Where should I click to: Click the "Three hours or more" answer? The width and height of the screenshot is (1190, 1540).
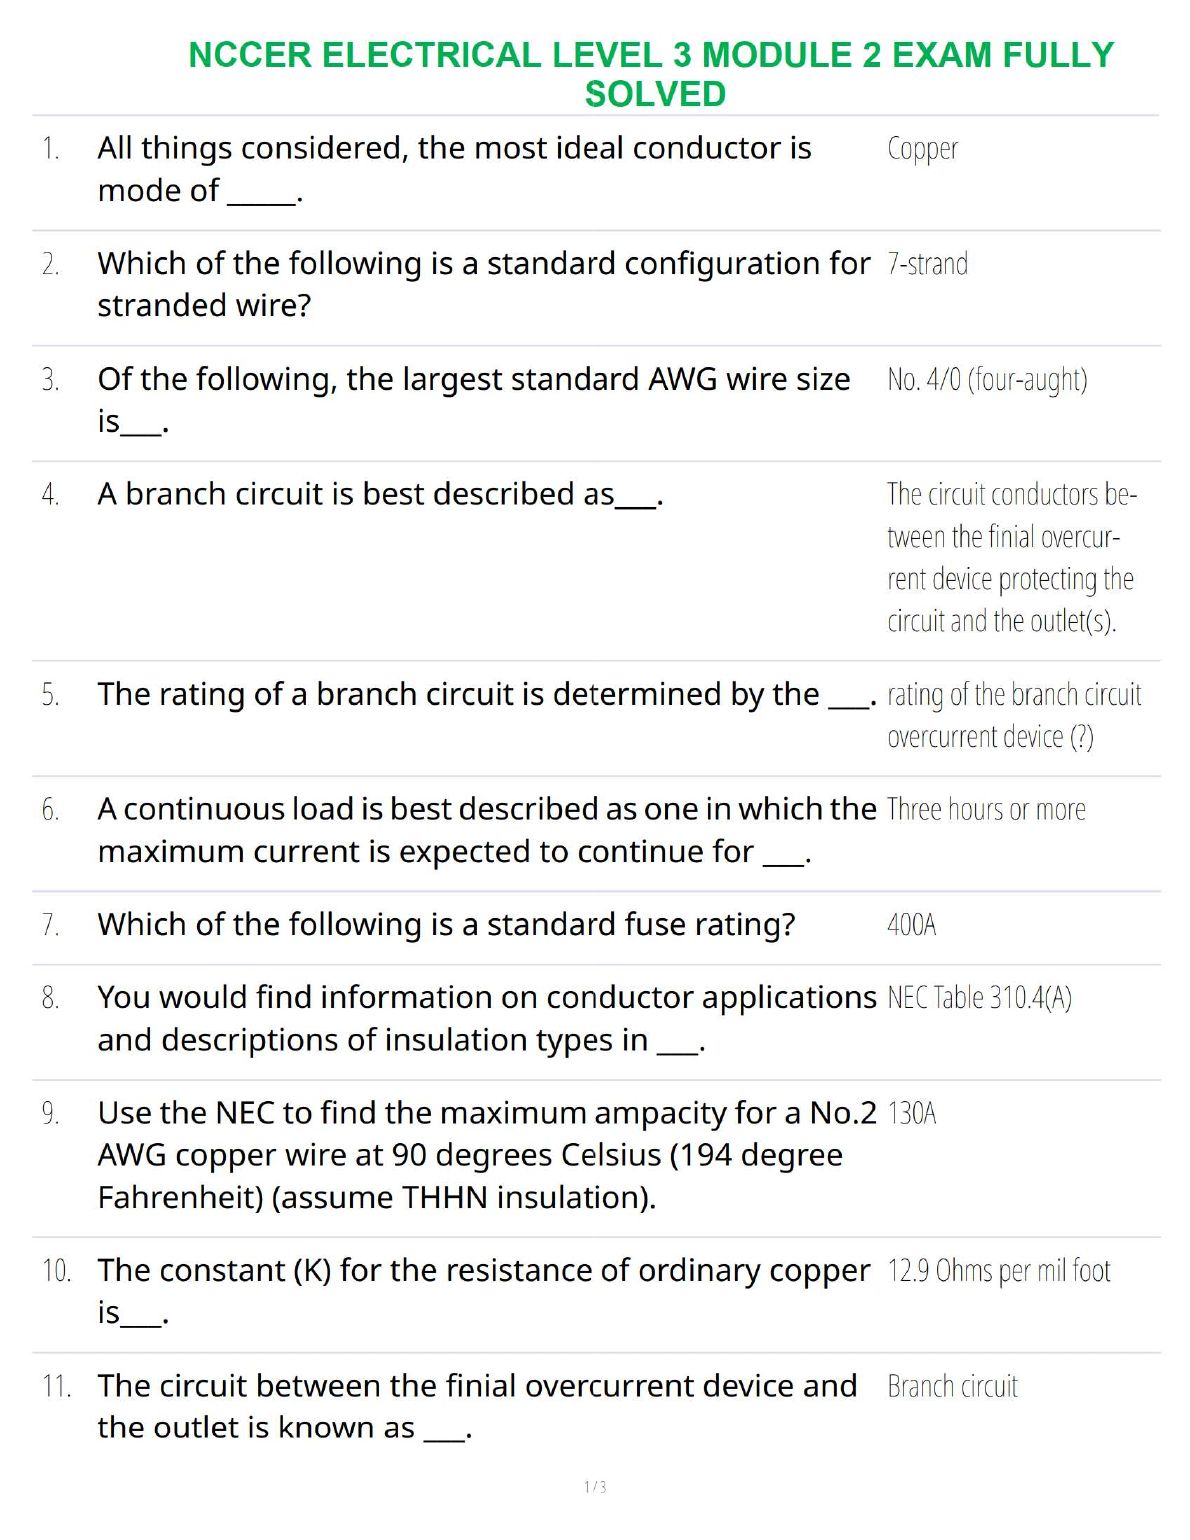click(x=986, y=810)
